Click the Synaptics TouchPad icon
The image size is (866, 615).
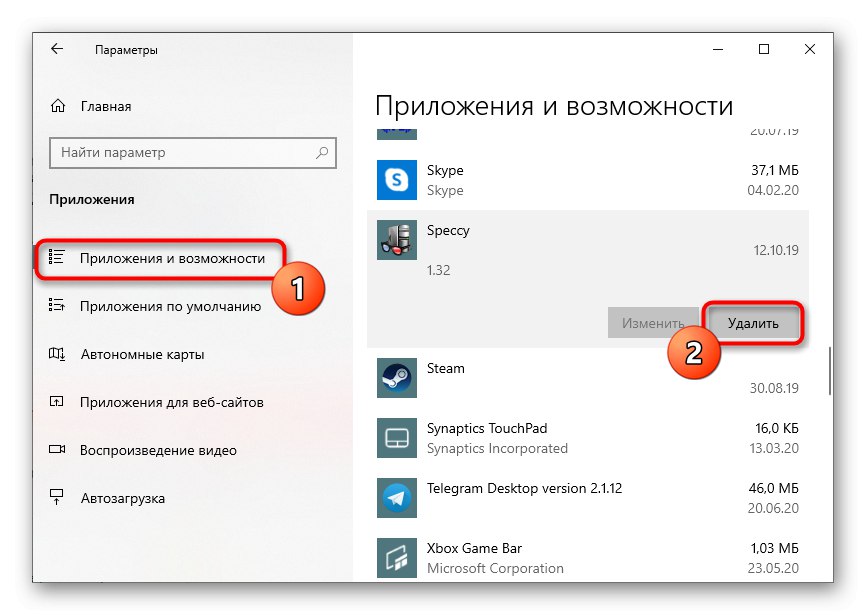tap(396, 438)
